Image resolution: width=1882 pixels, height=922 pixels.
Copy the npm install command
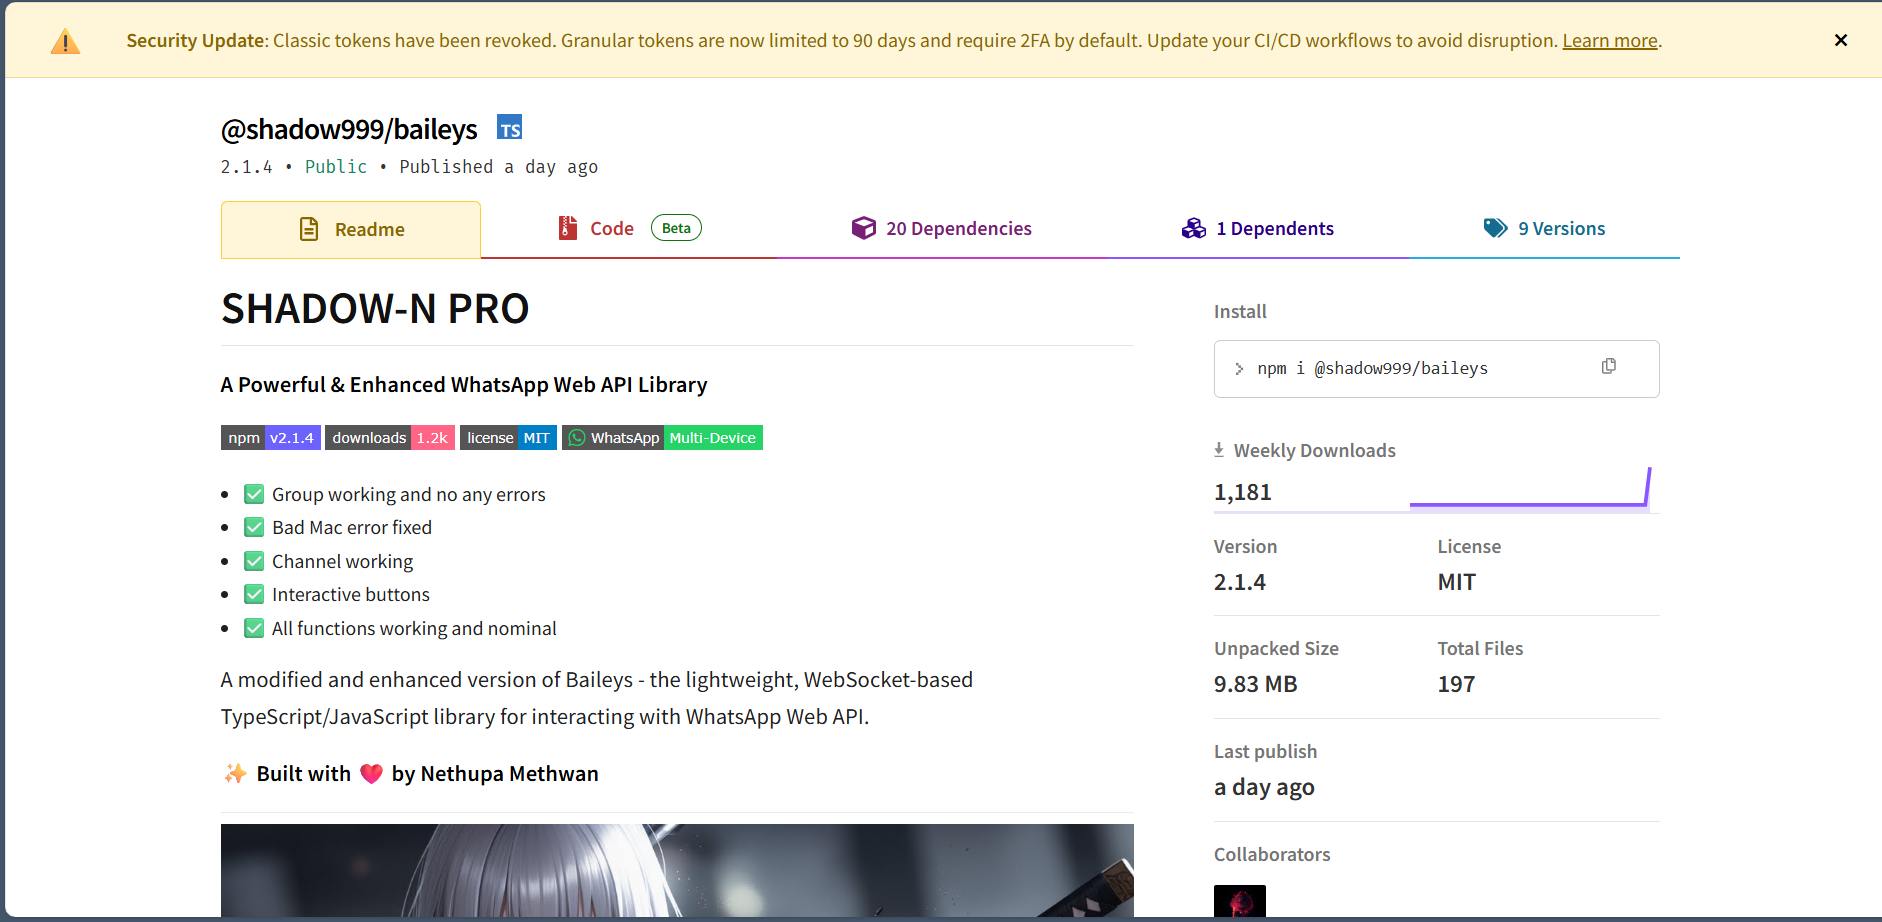coord(1608,367)
